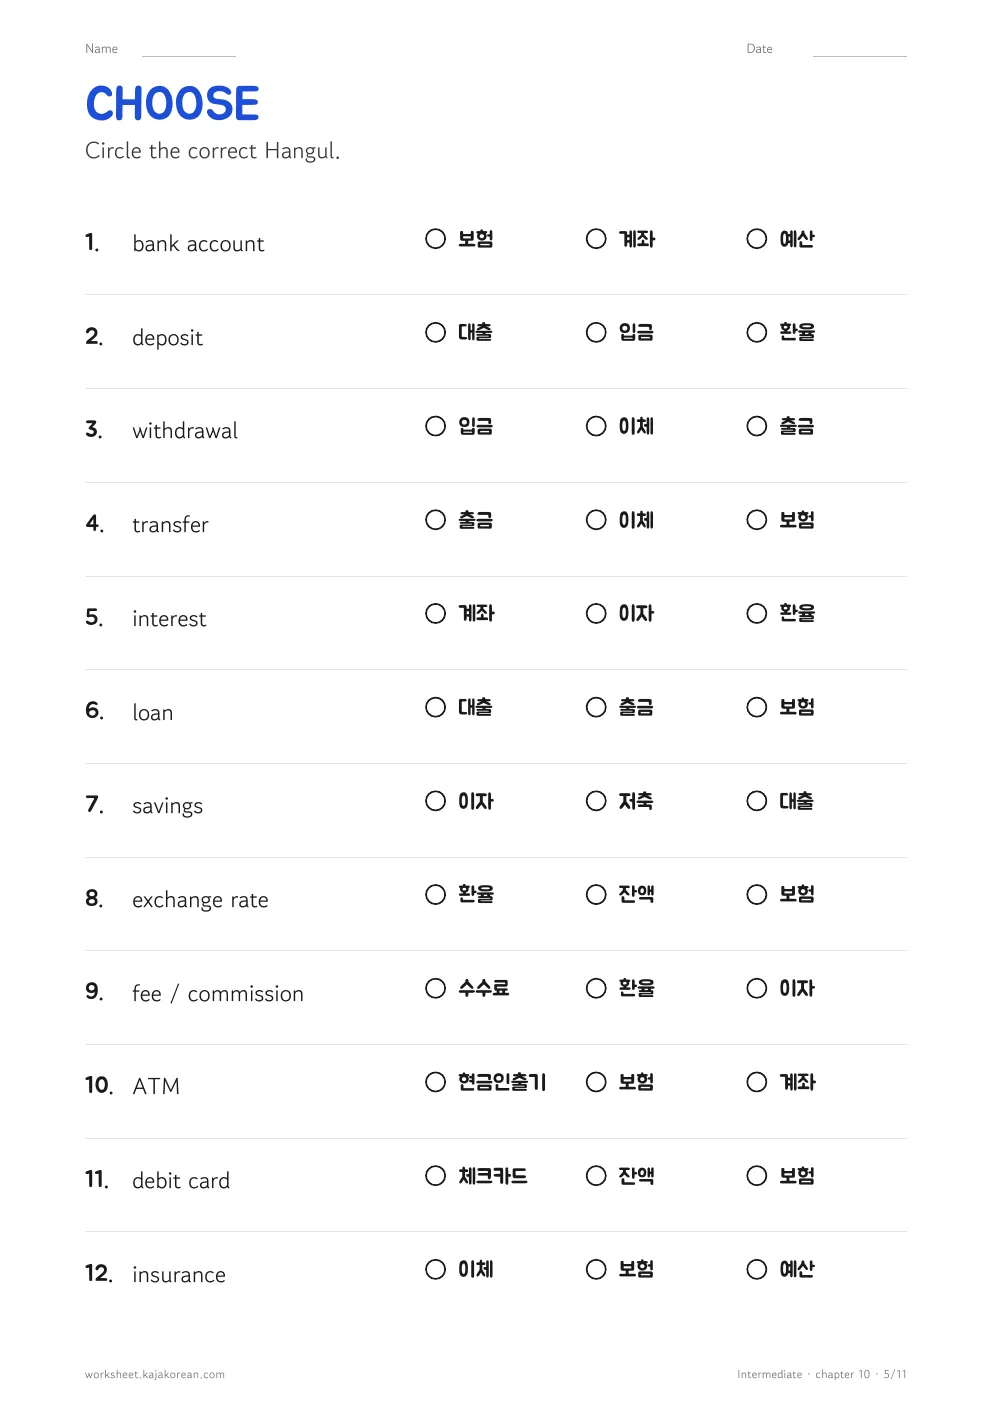Select the 저축 option for savings
This screenshot has height=1404, width=993.
(x=596, y=801)
